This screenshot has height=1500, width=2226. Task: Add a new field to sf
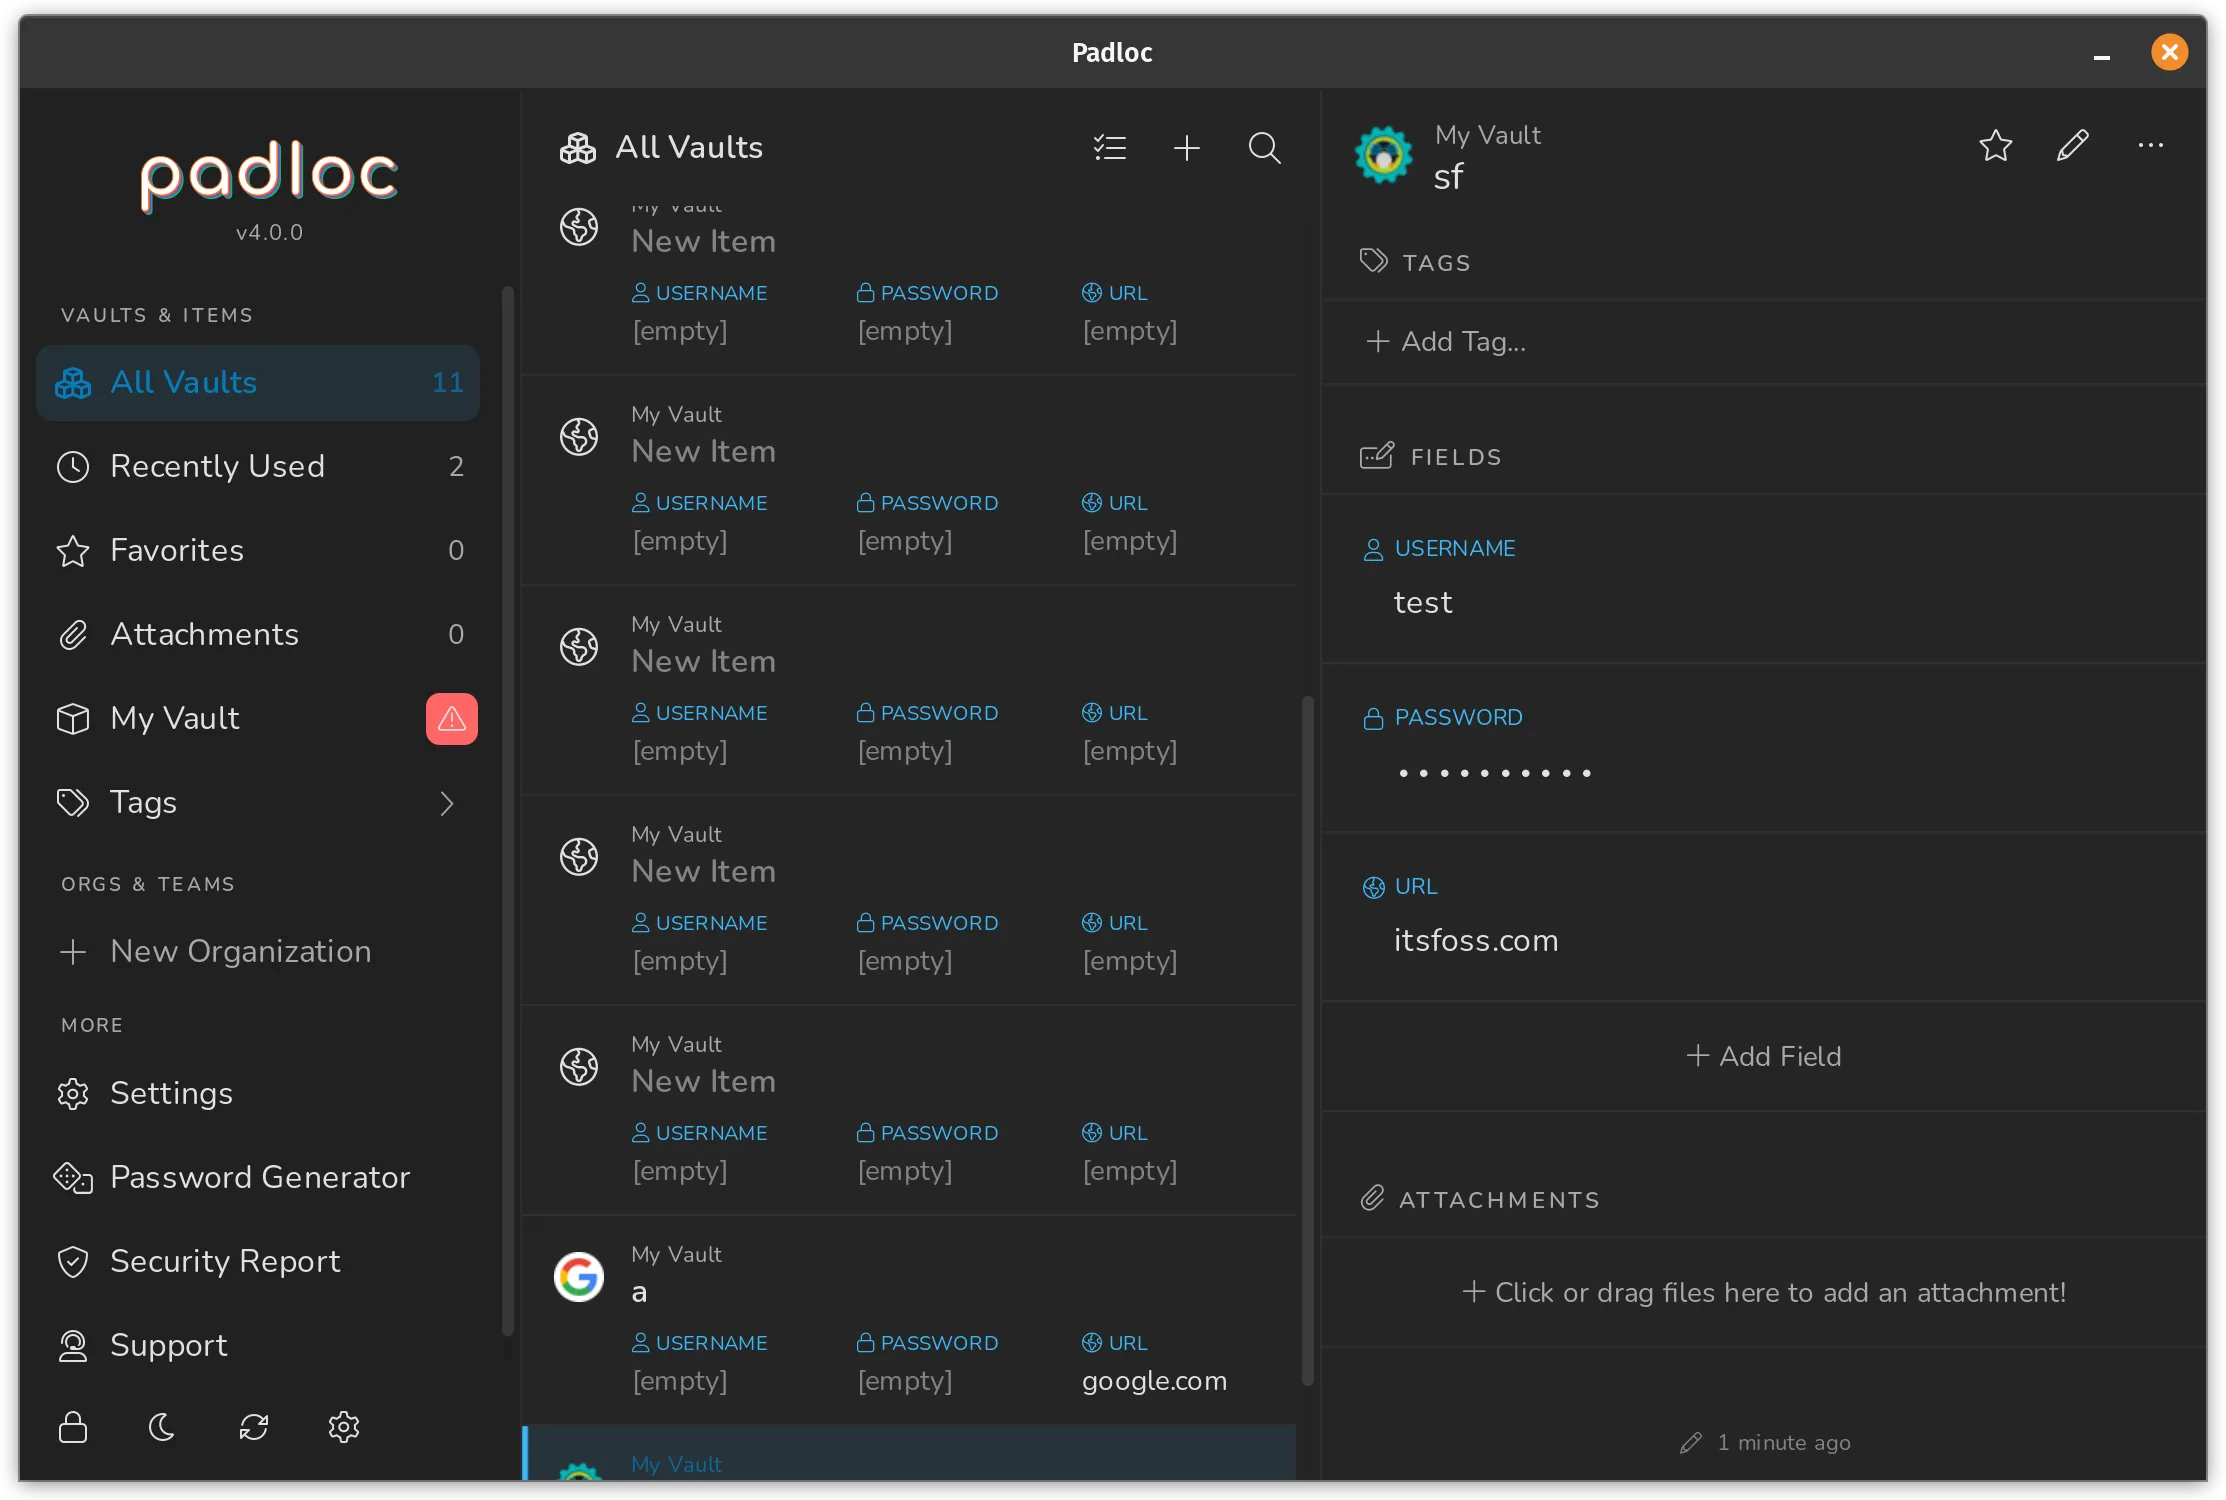(1763, 1056)
